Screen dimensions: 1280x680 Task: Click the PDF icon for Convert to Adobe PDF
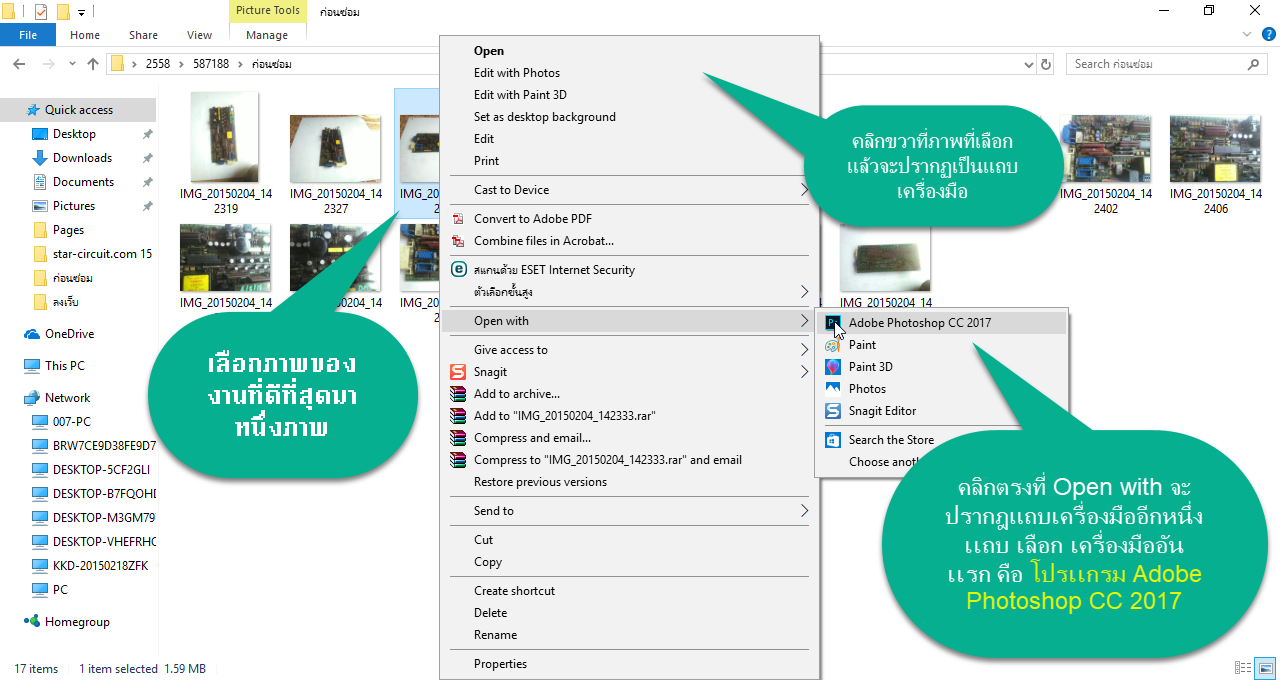click(458, 219)
